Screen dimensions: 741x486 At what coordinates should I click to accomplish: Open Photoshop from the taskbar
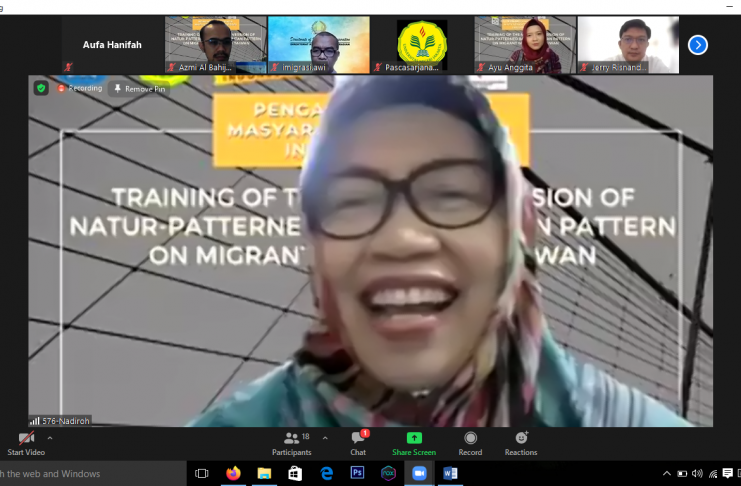(x=357, y=473)
